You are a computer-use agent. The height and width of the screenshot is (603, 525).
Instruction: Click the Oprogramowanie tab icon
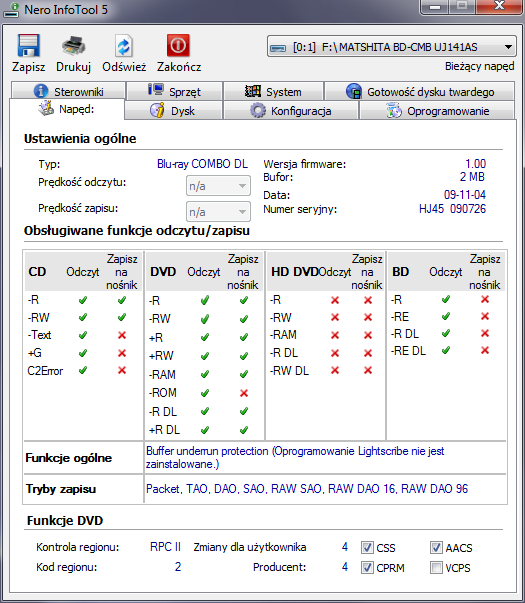click(394, 110)
